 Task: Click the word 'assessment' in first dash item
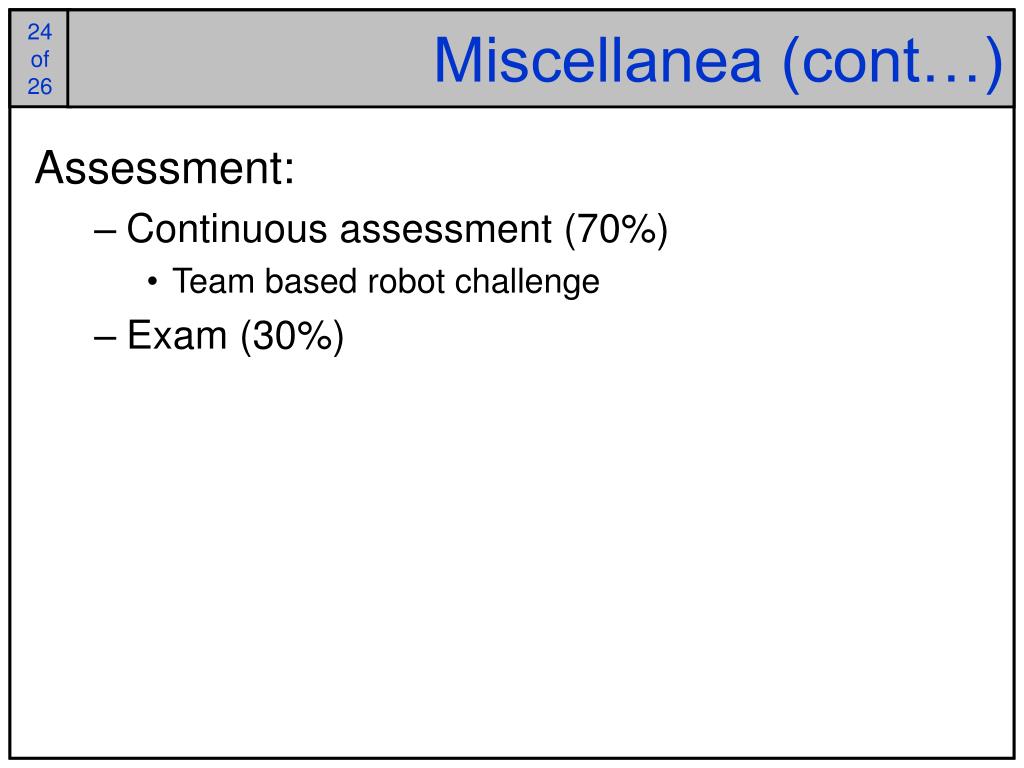point(445,231)
